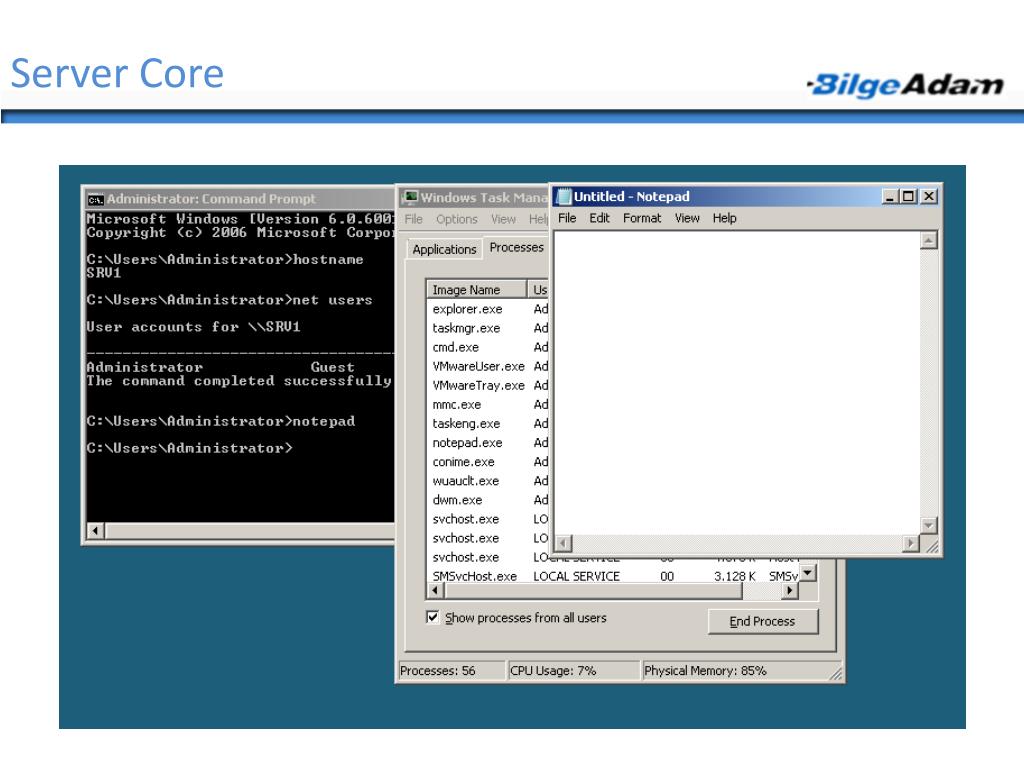
Task: Click Notepad's vertical scrollbar up arrow
Action: pos(929,241)
